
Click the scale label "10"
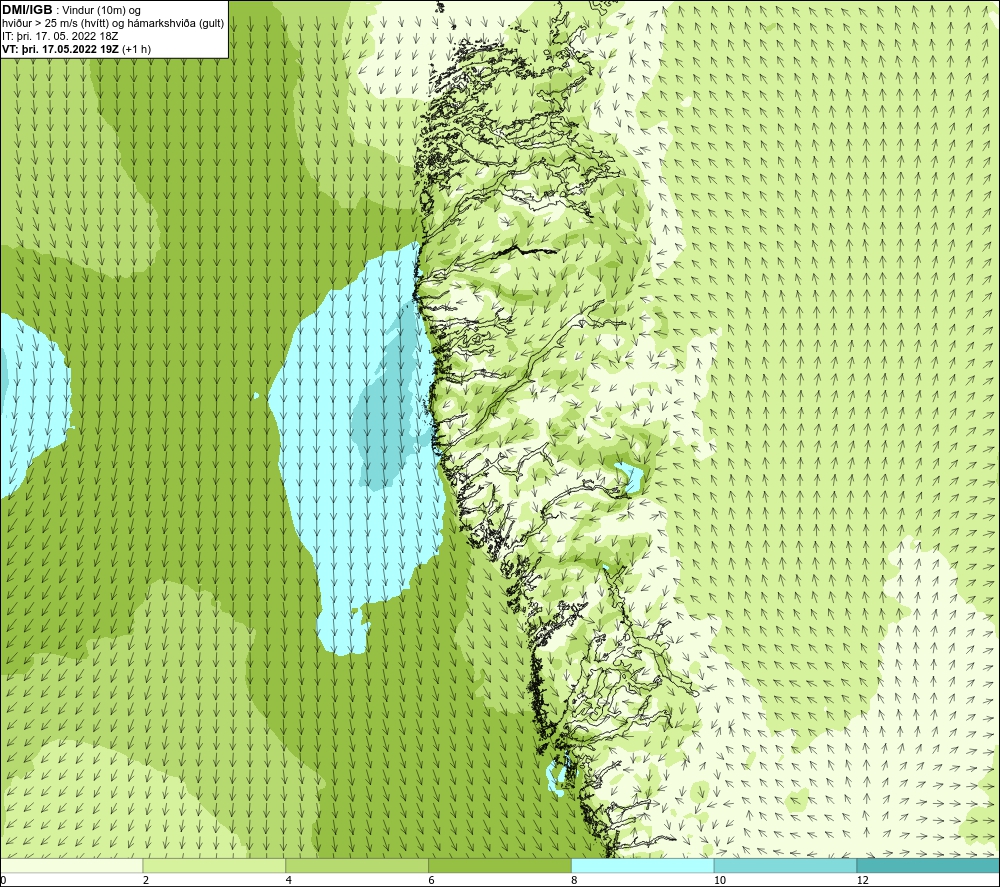[720, 881]
